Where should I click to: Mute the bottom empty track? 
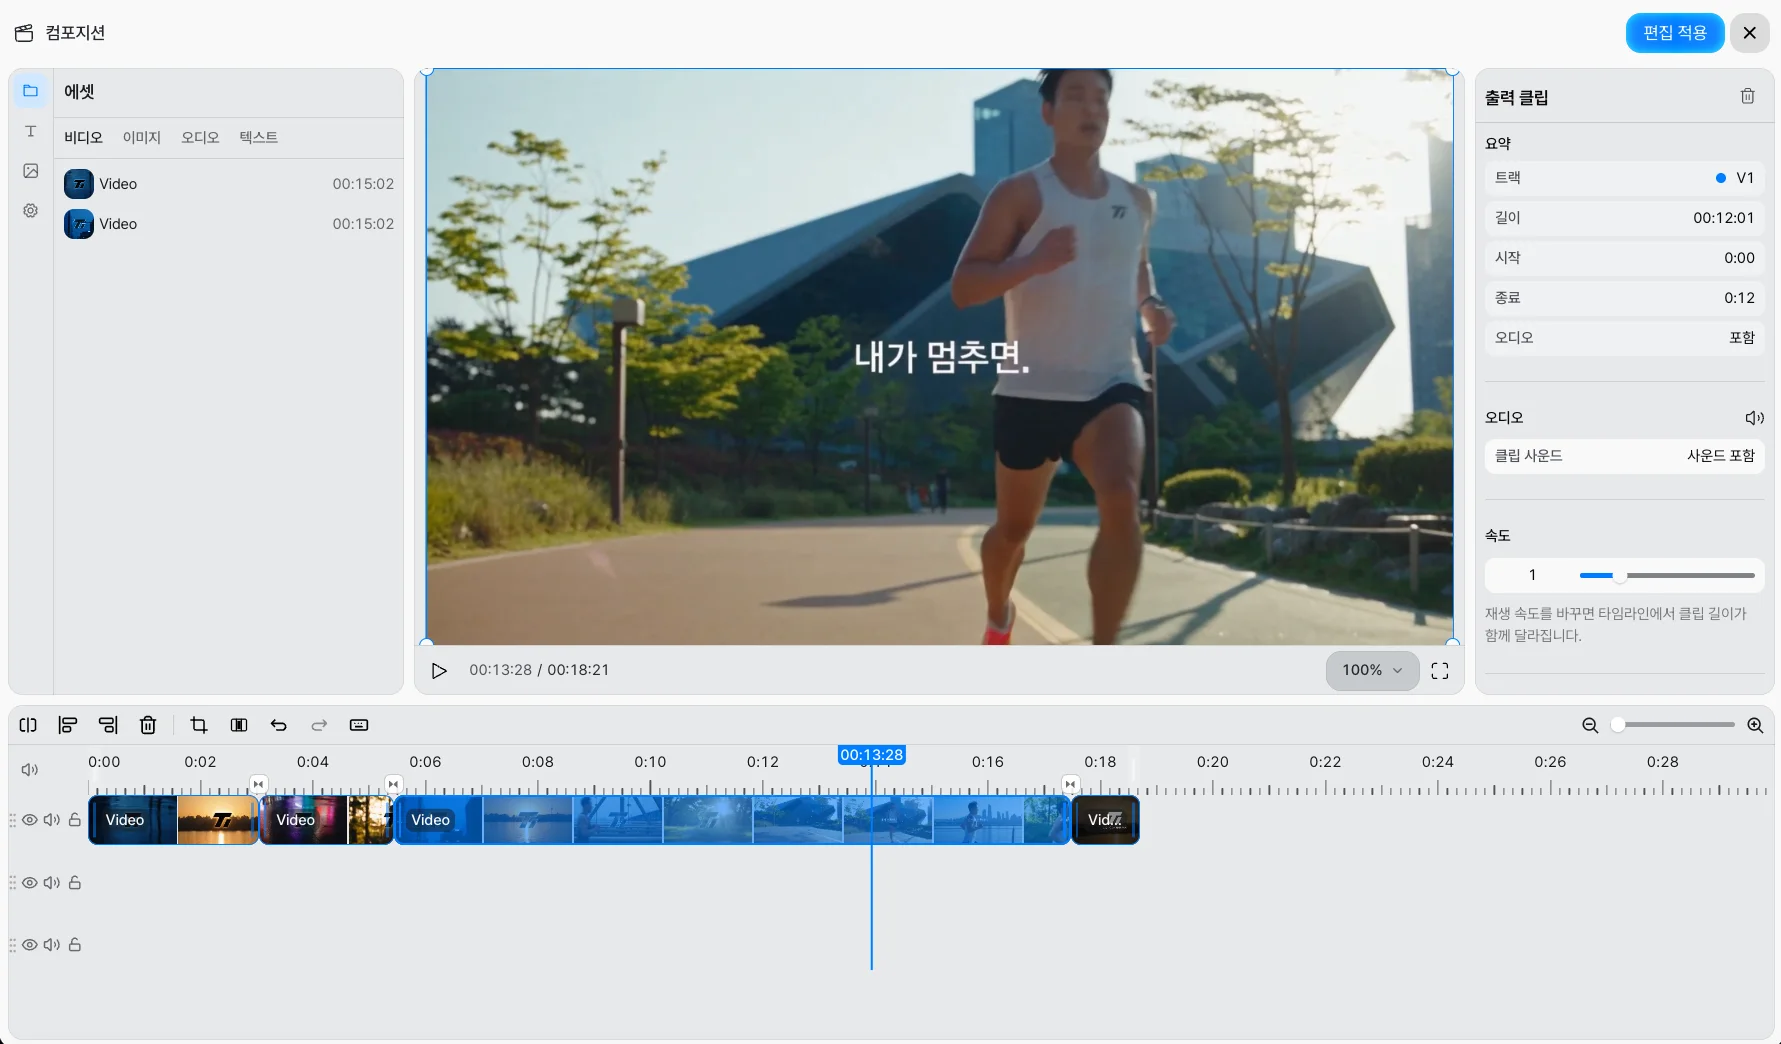(x=52, y=945)
